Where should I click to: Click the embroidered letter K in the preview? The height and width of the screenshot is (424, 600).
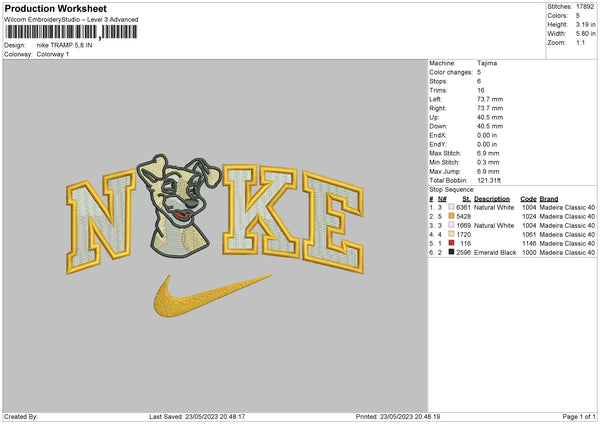260,210
